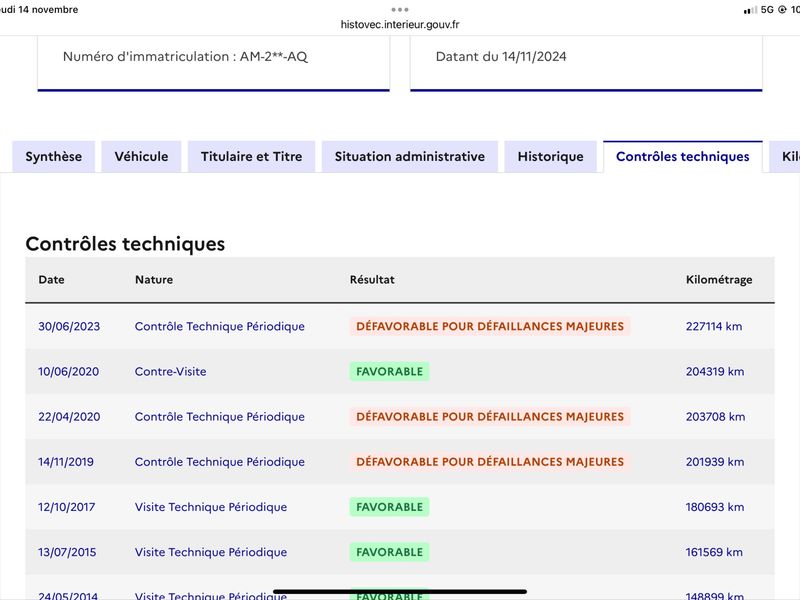Click the 227114 km value
Viewport: 800px width, 600px height.
pyautogui.click(x=714, y=327)
